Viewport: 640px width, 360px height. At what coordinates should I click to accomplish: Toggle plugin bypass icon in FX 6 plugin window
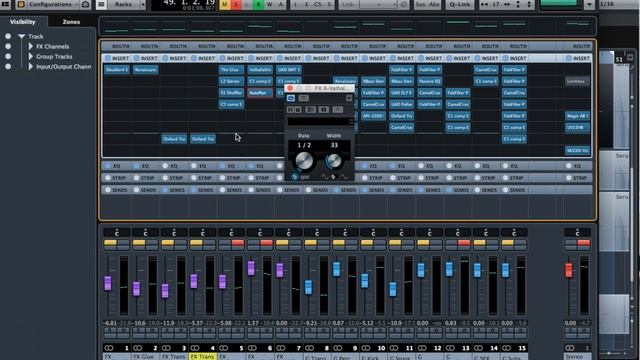(x=291, y=98)
